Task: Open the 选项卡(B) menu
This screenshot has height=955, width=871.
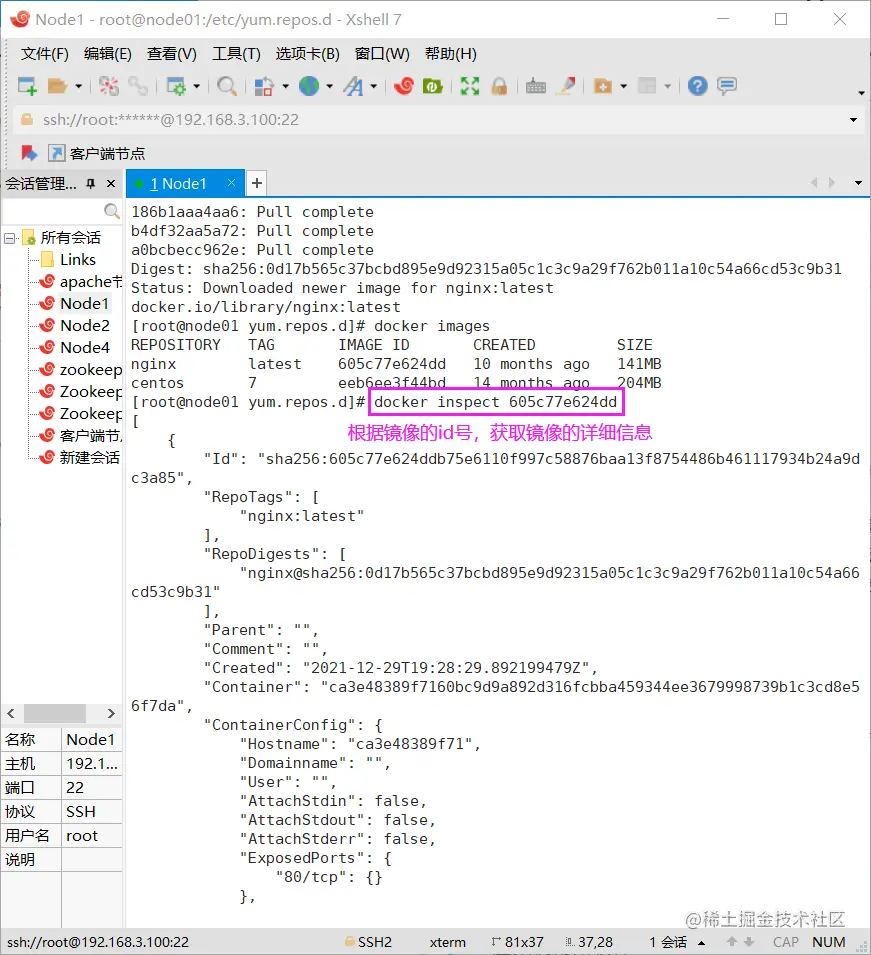Action: (308, 54)
